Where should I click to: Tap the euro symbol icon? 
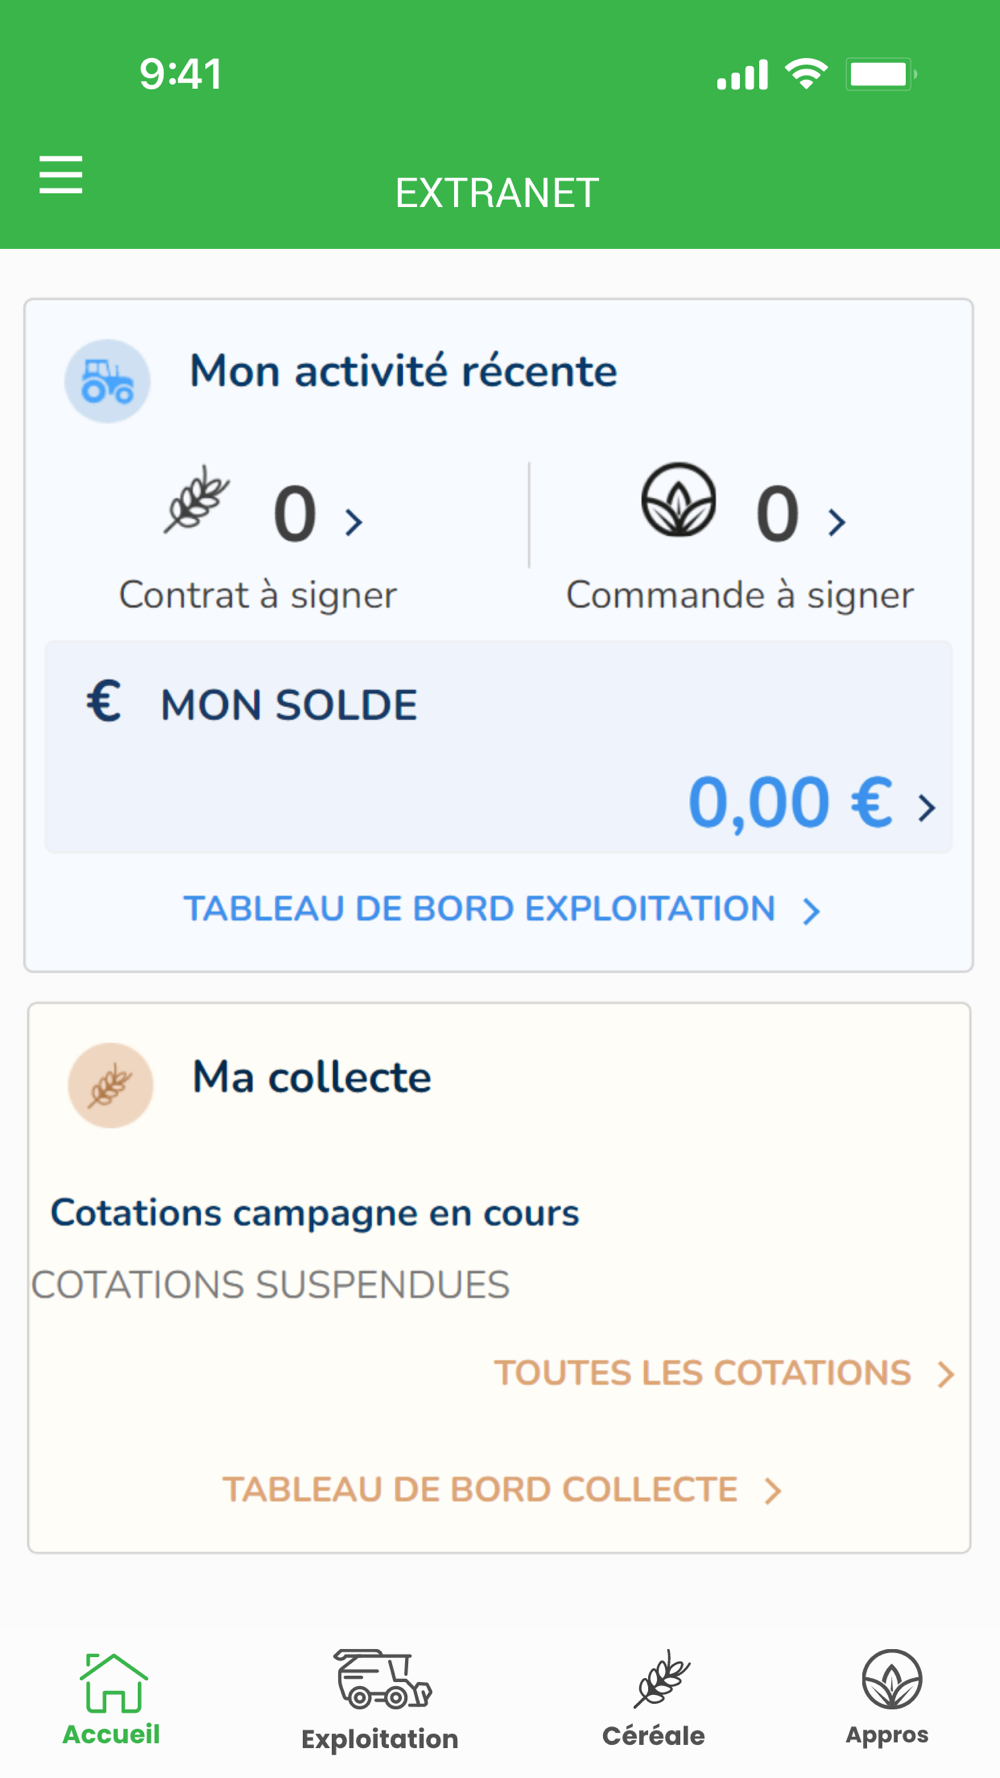[x=104, y=701]
